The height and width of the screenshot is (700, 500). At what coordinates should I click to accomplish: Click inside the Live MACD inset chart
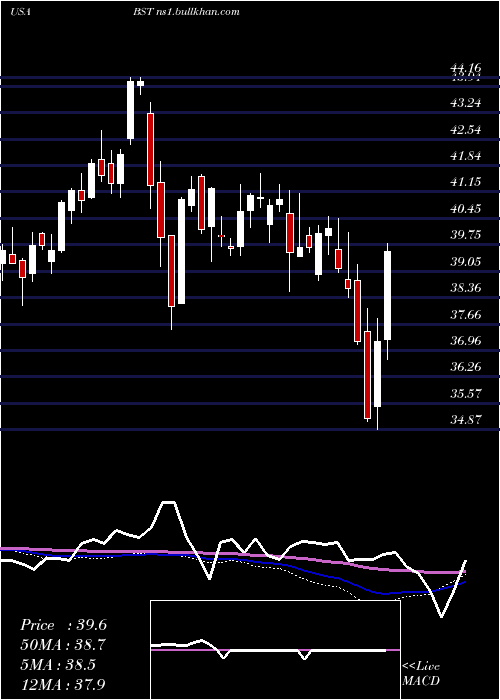[275, 650]
